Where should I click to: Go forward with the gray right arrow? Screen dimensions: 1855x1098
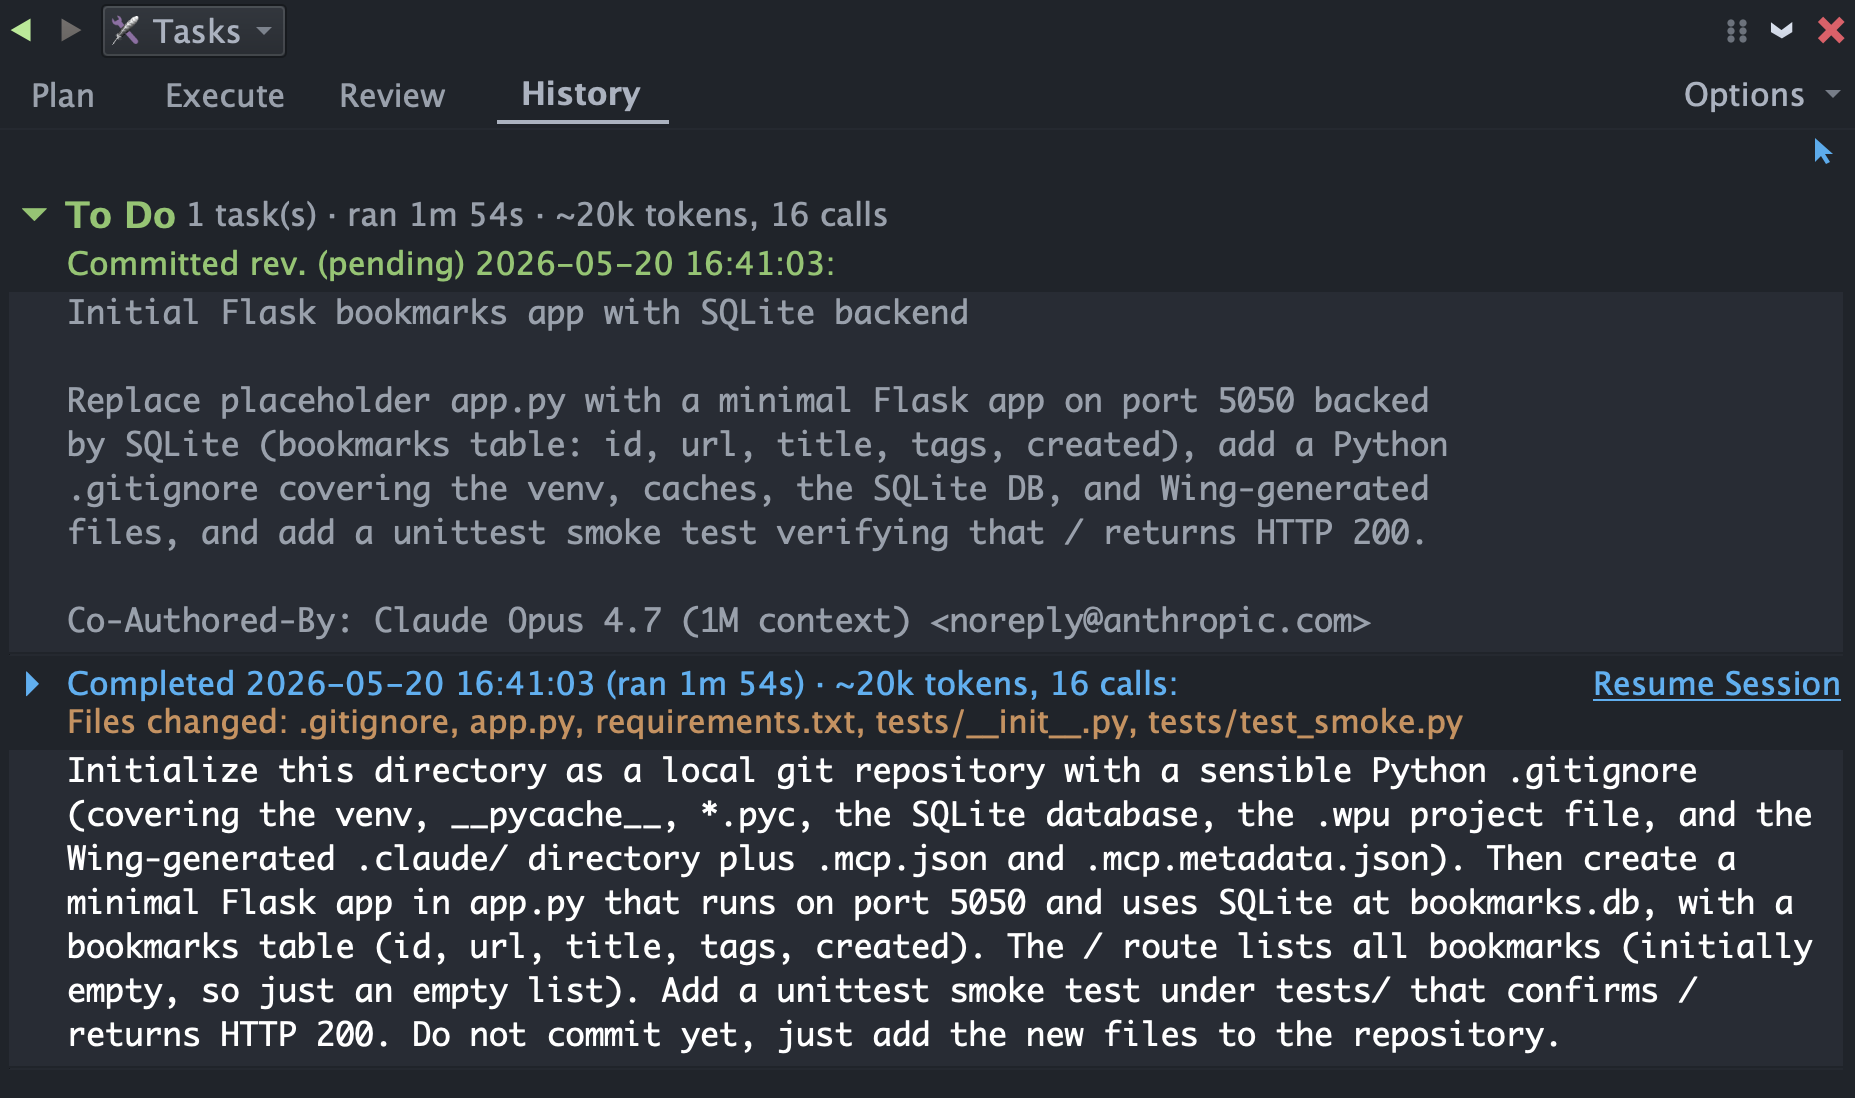pos(70,30)
